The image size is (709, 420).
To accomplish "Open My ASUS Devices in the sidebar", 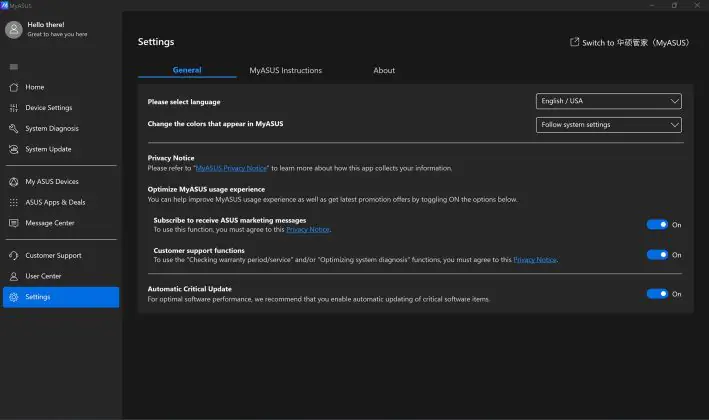I will tap(52, 182).
